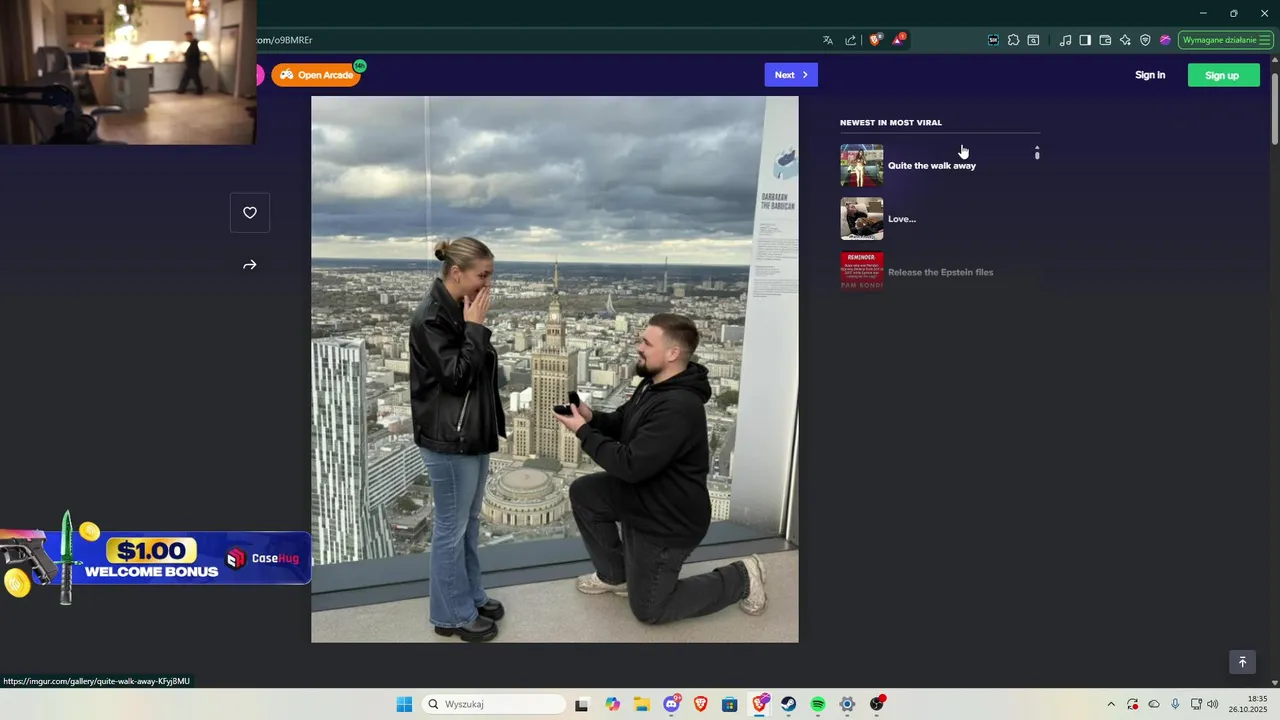1280x720 pixels.
Task: Switch to the active Brave browser window icon
Action: pyautogui.click(x=760, y=704)
